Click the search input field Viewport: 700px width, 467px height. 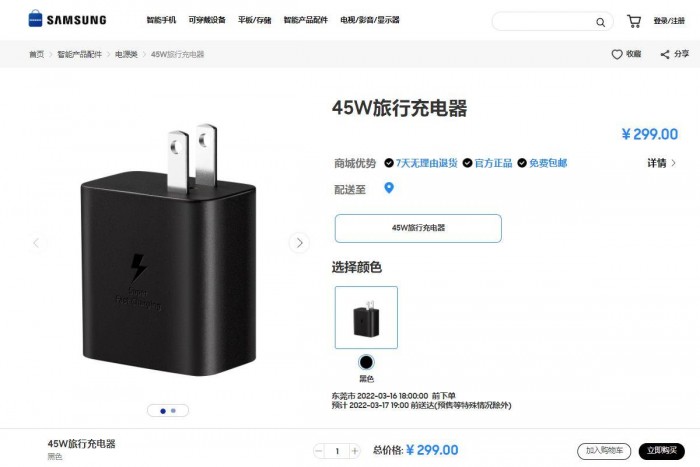[545, 21]
